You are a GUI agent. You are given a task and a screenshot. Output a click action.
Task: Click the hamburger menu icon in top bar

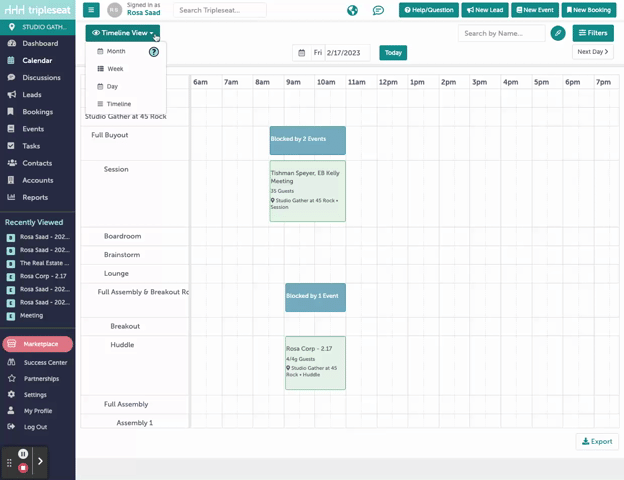pyautogui.click(x=91, y=10)
